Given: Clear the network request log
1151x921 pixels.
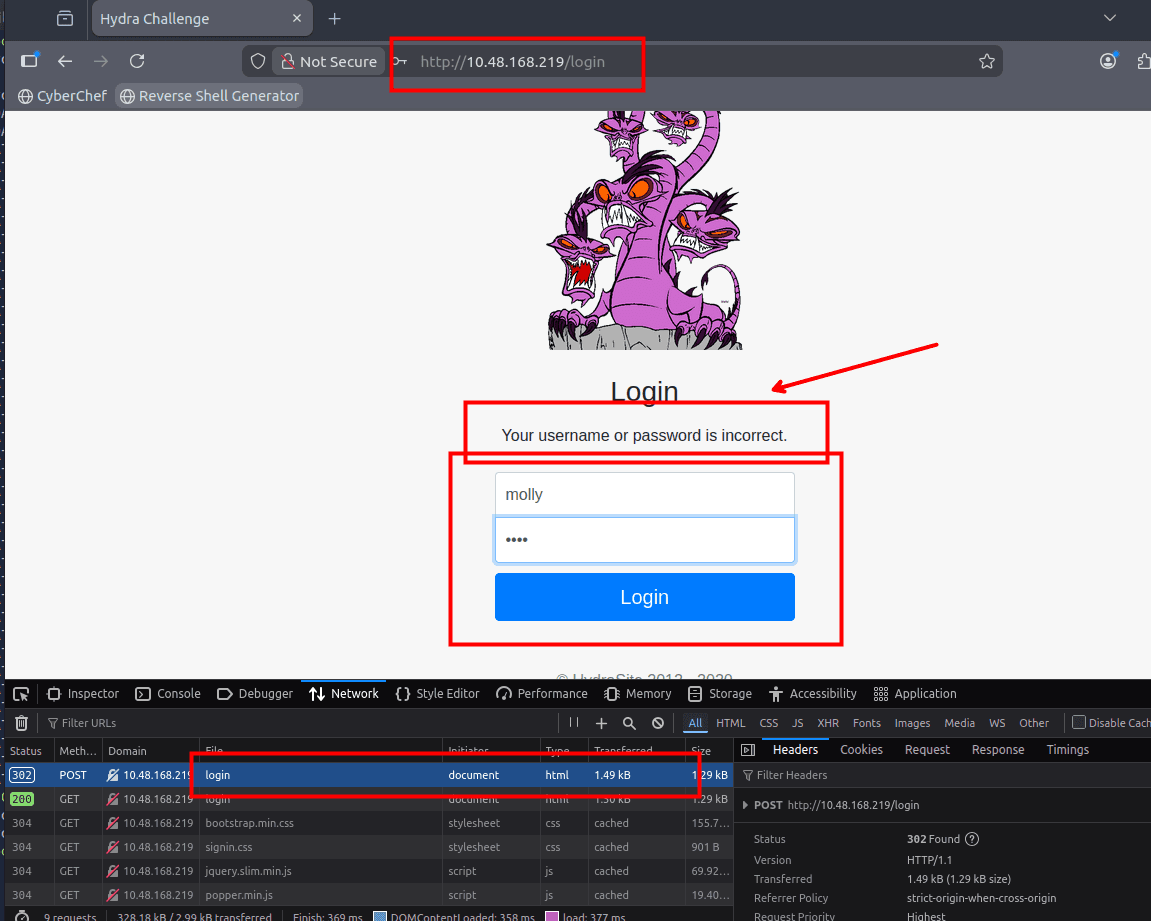Looking at the screenshot, I should pyautogui.click(x=21, y=723).
